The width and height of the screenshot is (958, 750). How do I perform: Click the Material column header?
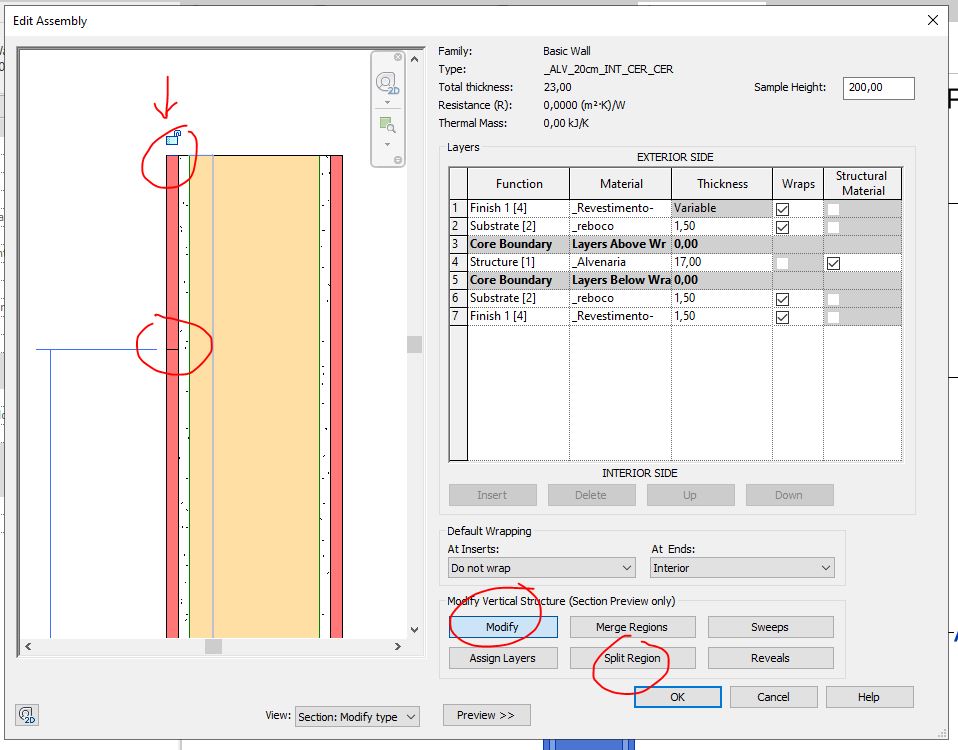pyautogui.click(x=621, y=184)
